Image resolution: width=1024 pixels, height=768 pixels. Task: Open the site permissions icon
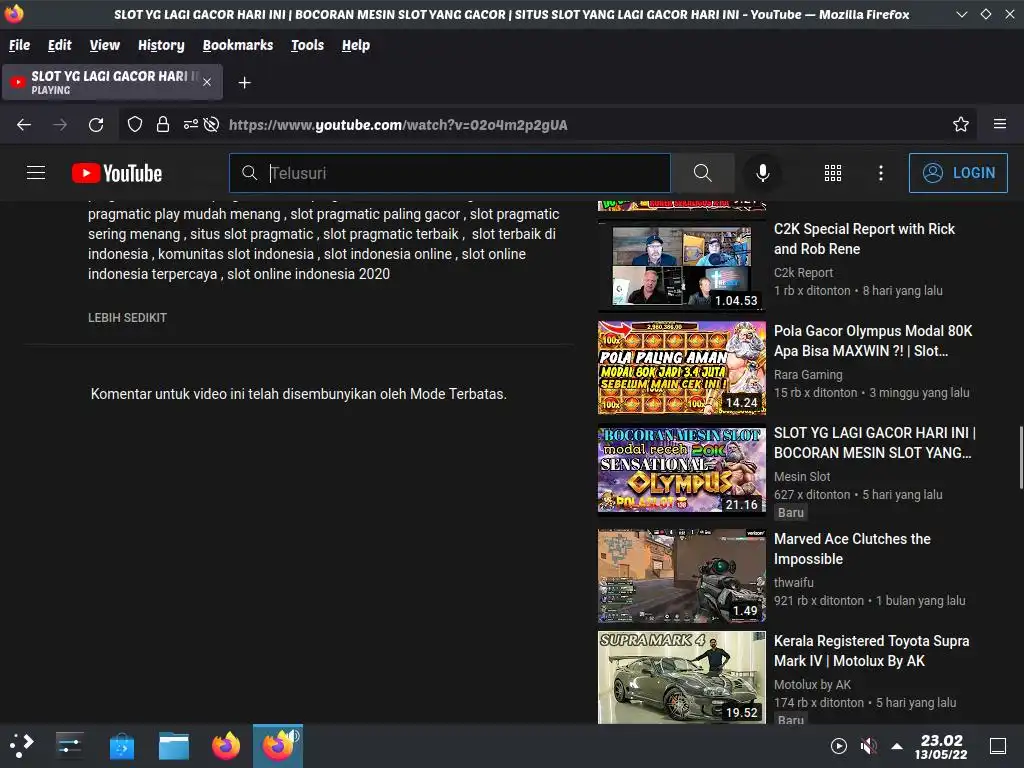(x=191, y=124)
